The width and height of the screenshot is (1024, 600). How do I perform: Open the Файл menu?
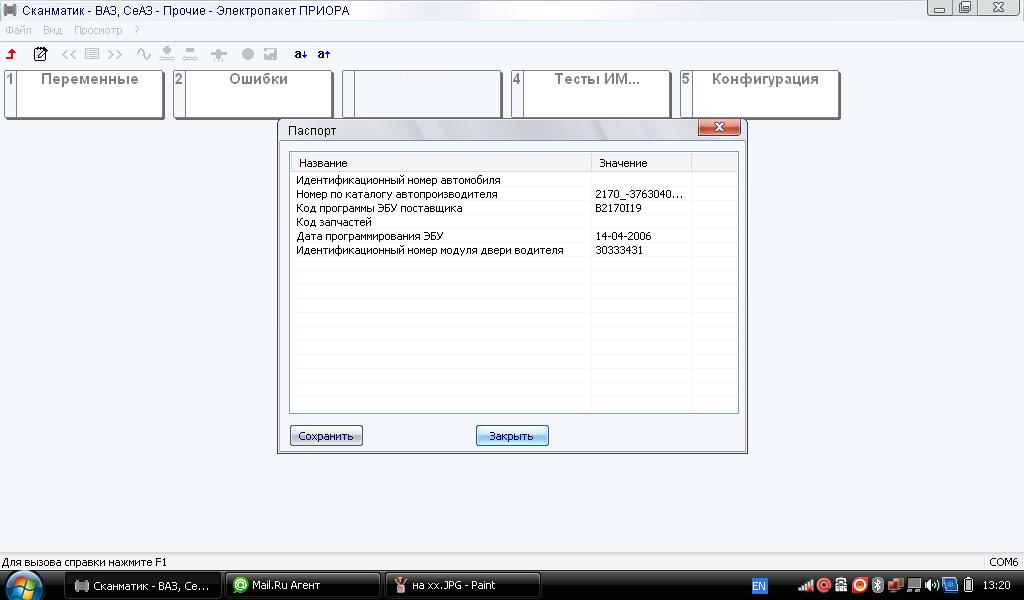(18, 30)
